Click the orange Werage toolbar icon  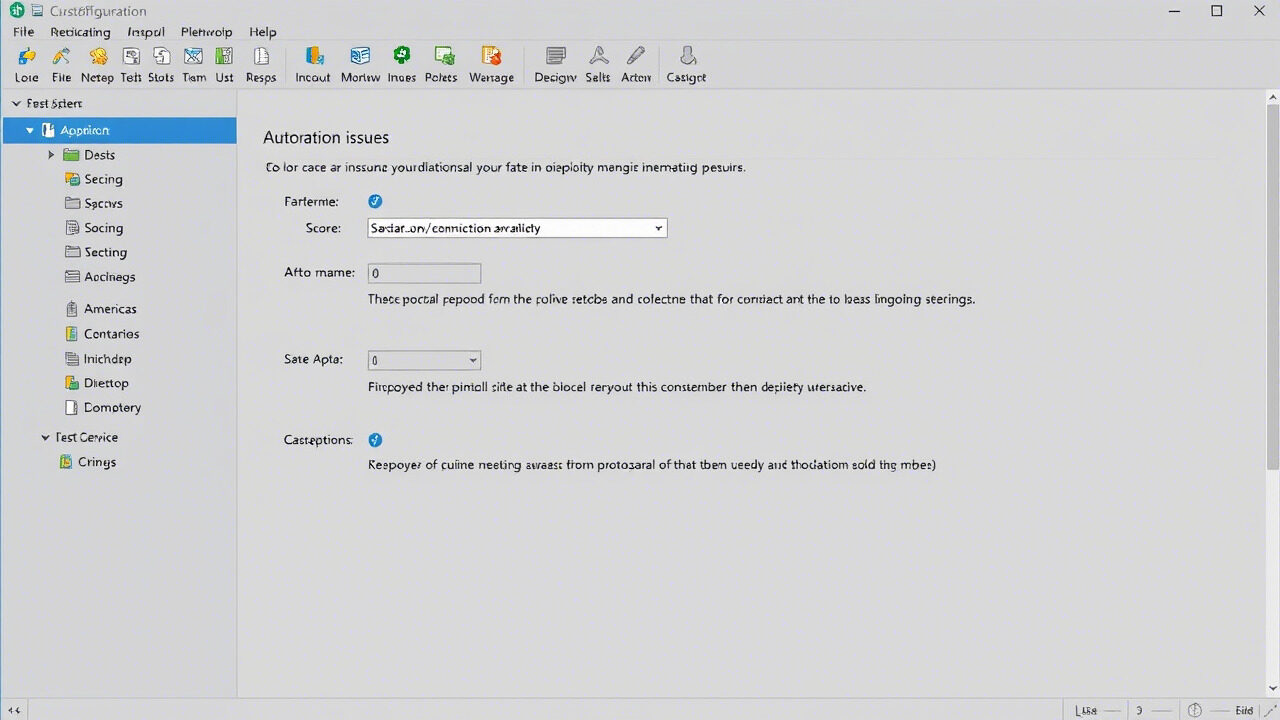tap(491, 57)
